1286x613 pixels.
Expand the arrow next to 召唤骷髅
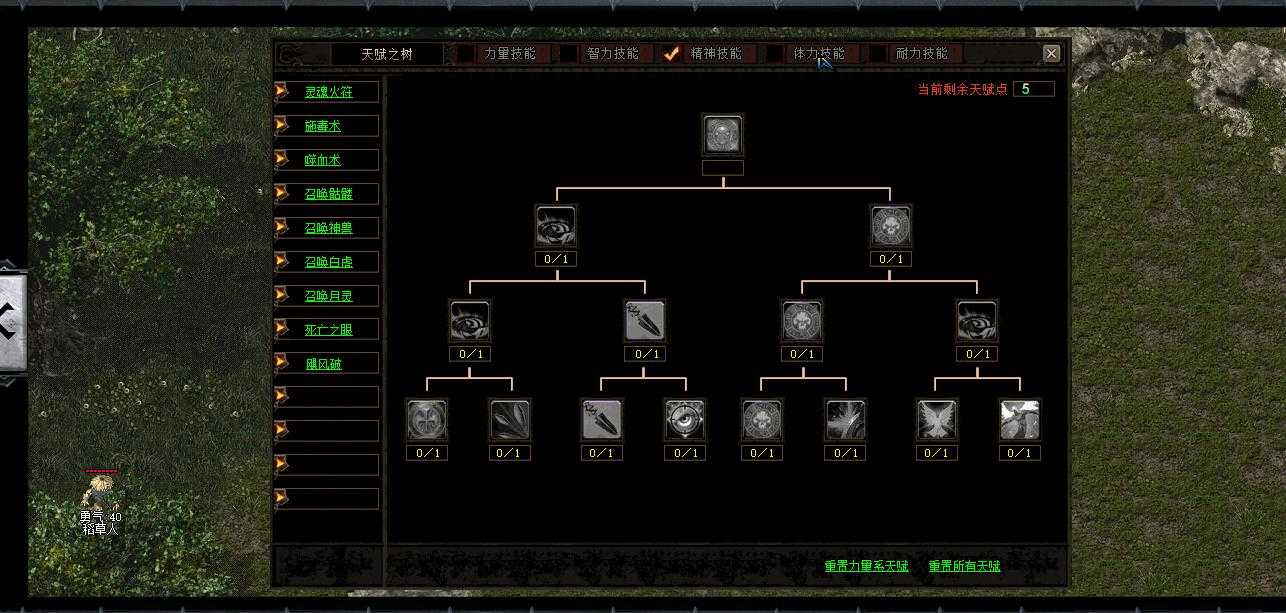[x=282, y=194]
